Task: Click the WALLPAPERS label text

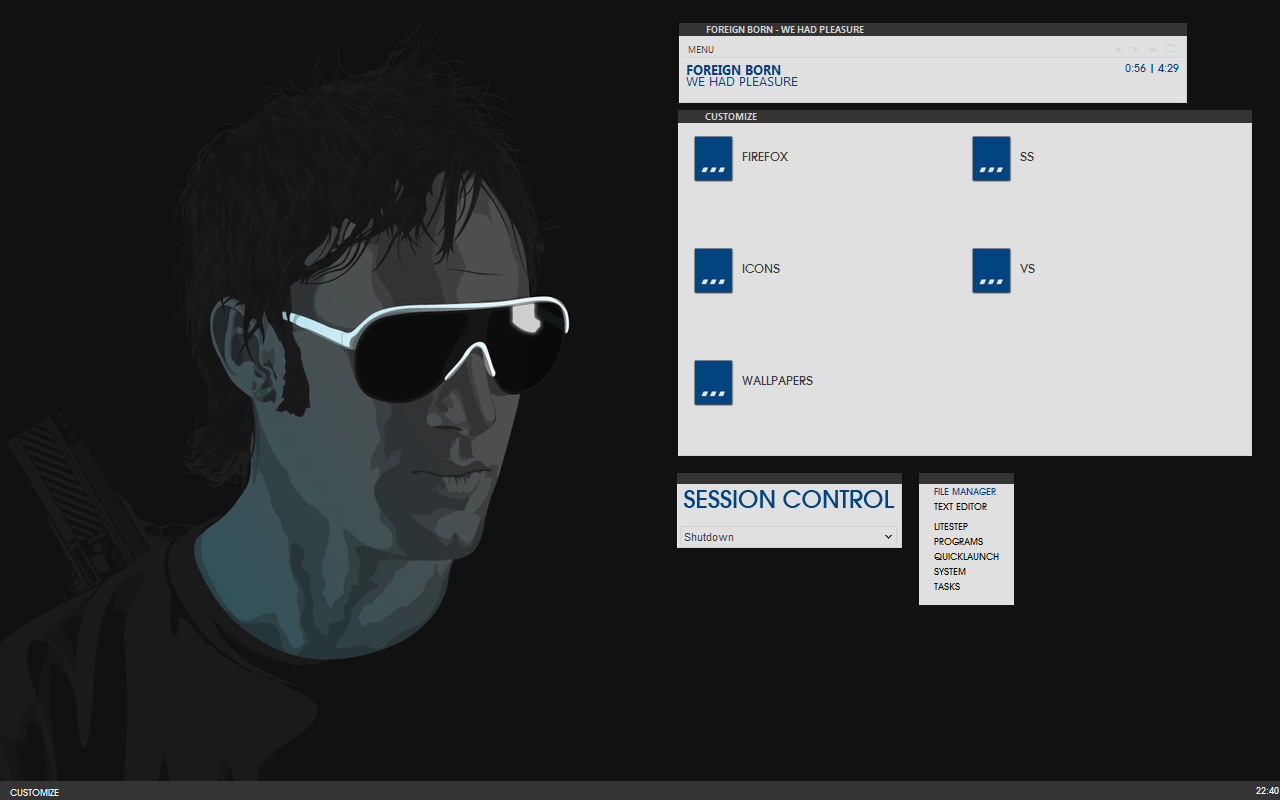Action: (777, 381)
